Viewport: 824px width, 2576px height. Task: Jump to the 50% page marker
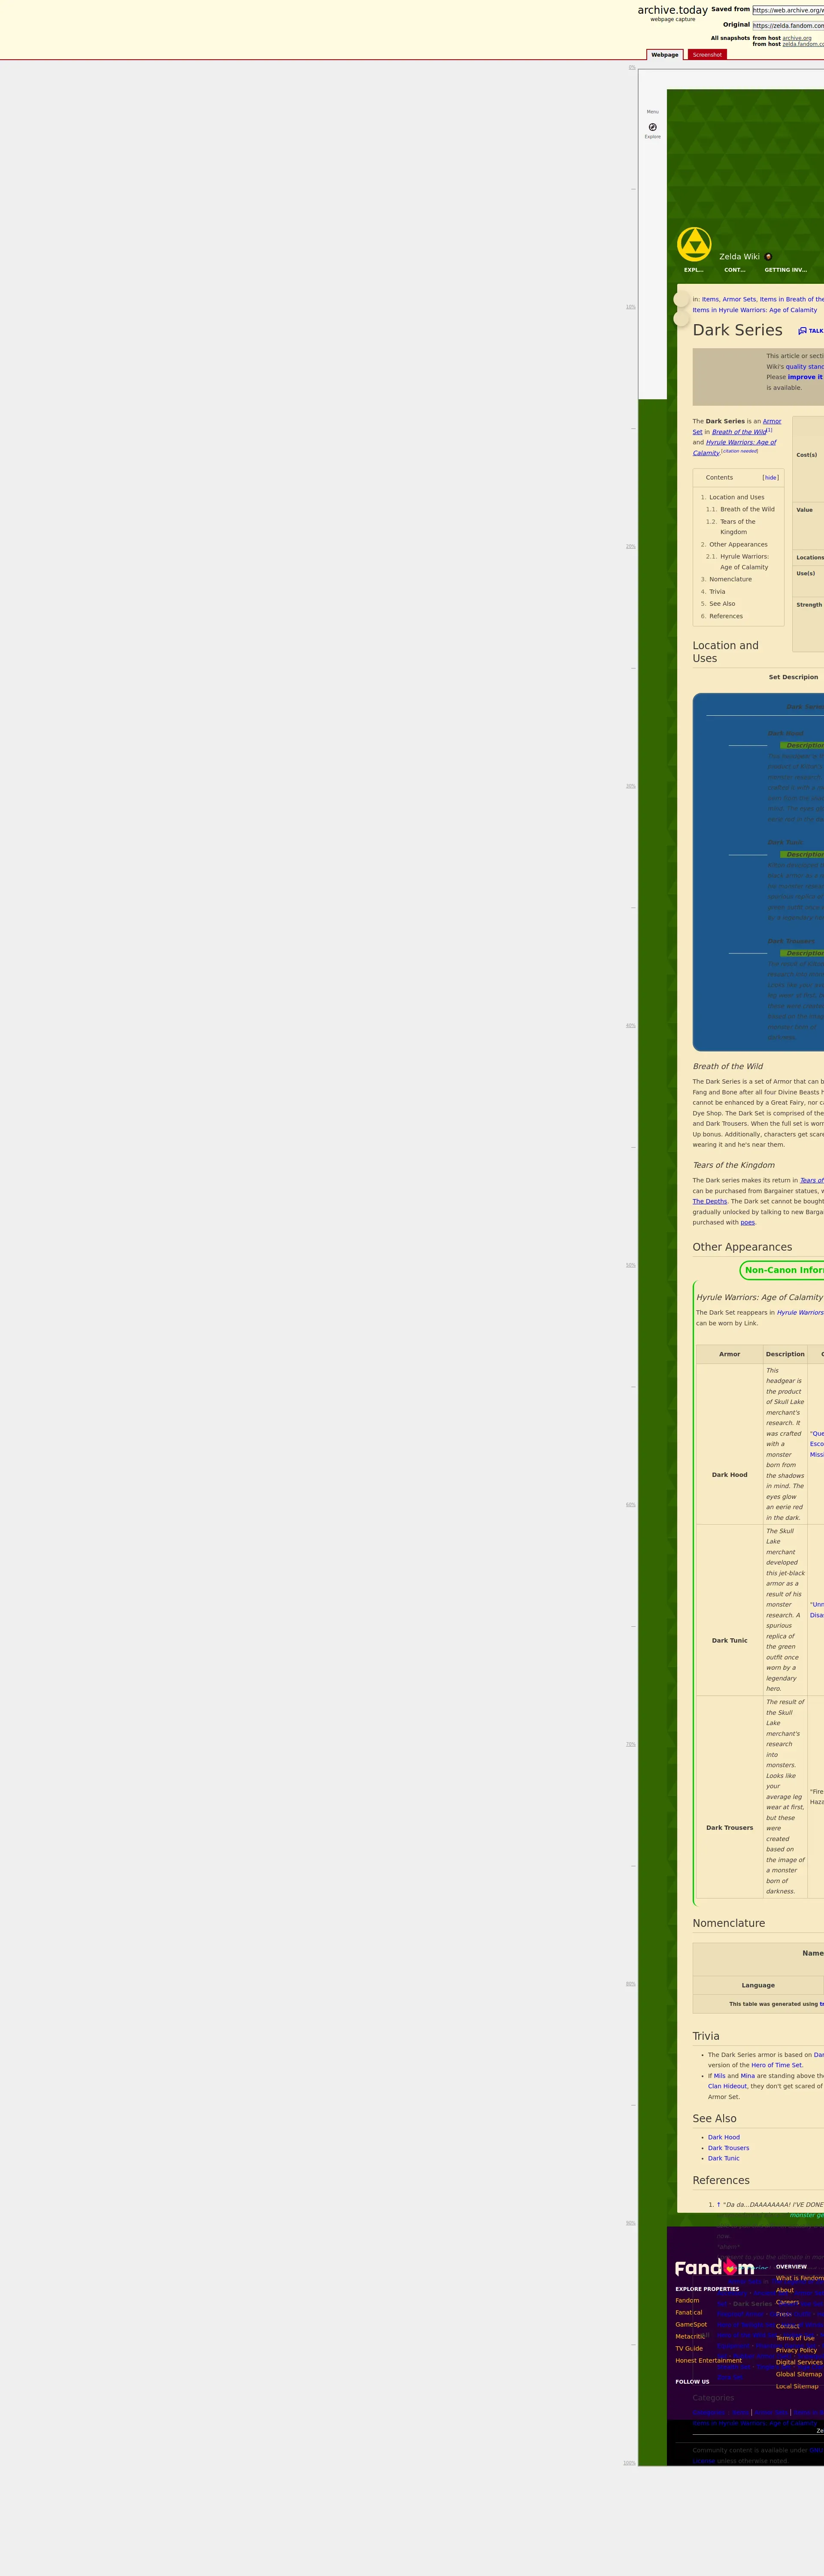[630, 1265]
